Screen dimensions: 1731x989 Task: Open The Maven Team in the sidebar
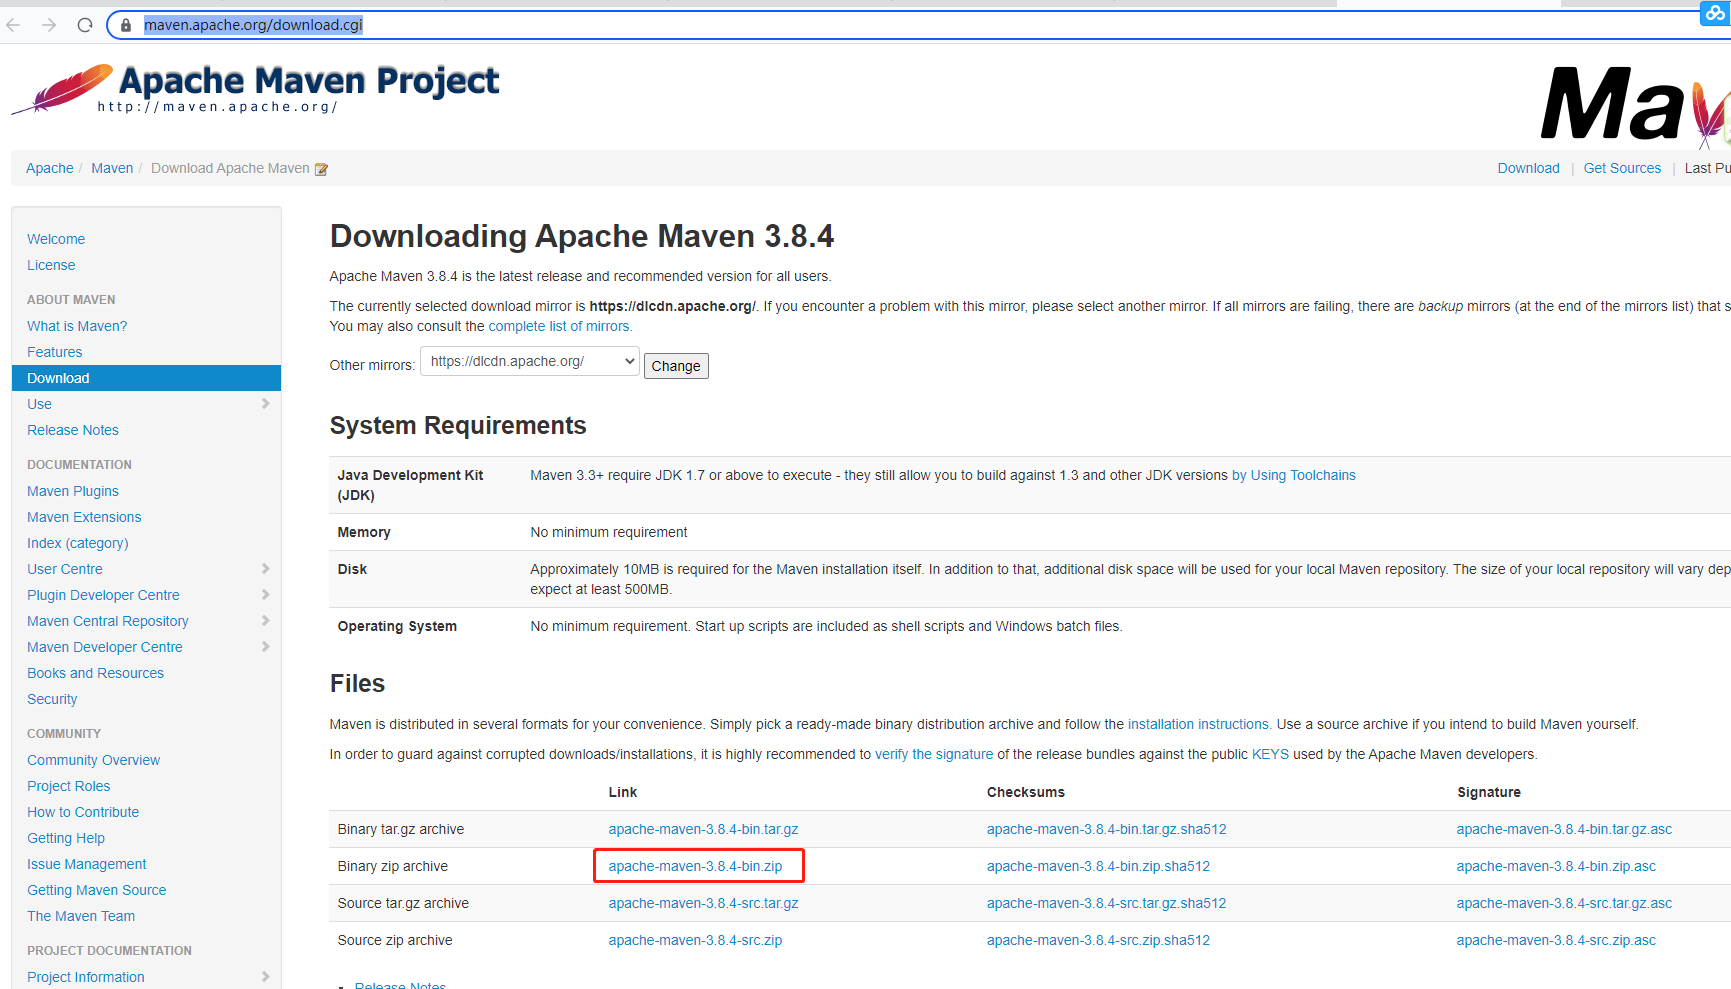pyautogui.click(x=81, y=916)
